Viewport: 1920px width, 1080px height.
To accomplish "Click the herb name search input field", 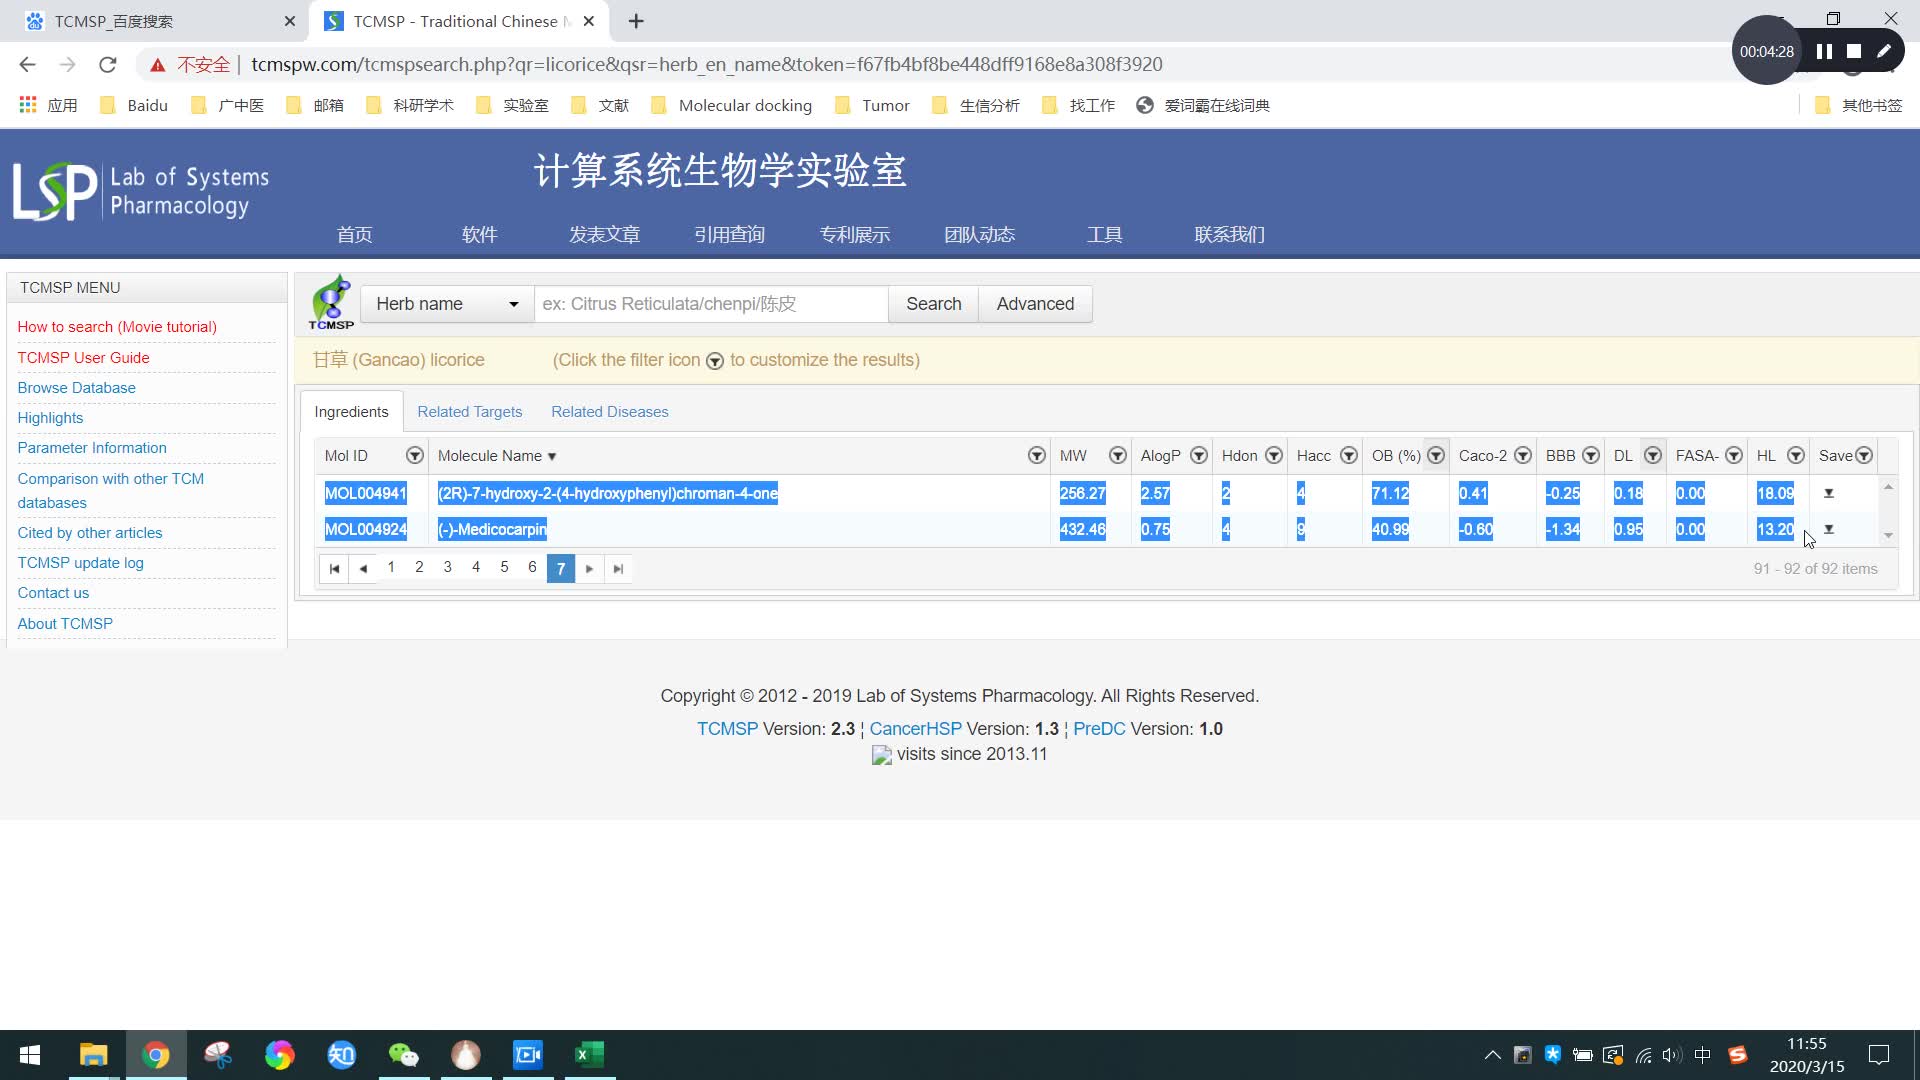I will click(711, 304).
